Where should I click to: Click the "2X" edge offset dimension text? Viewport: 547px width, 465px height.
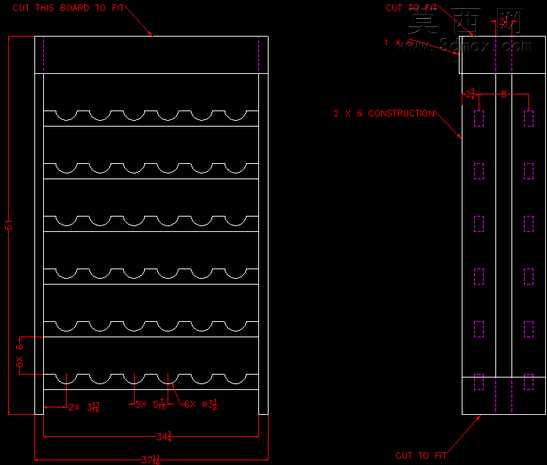click(84, 407)
